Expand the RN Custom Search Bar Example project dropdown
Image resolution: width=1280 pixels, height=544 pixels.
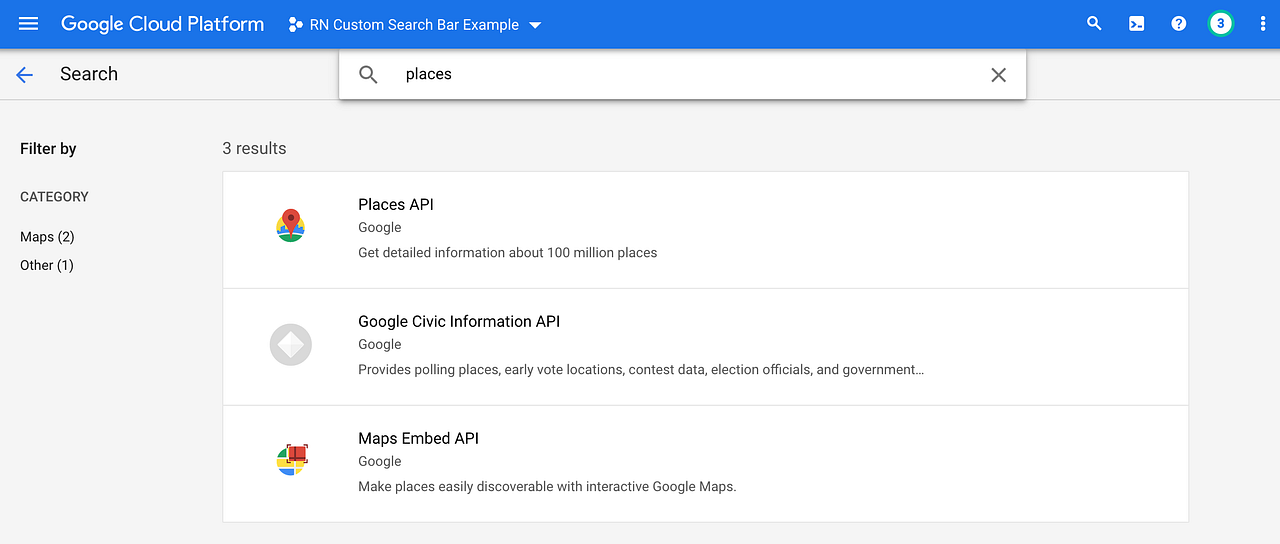click(x=414, y=24)
